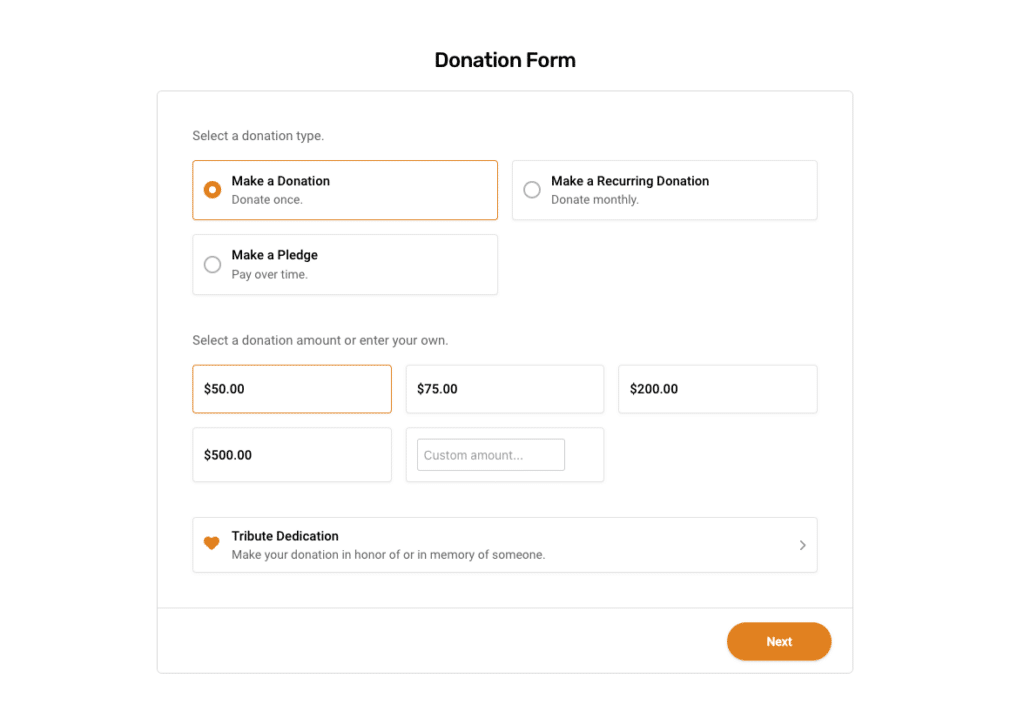Click the orange Next button
Image resolution: width=1024 pixels, height=725 pixels.
(x=779, y=641)
